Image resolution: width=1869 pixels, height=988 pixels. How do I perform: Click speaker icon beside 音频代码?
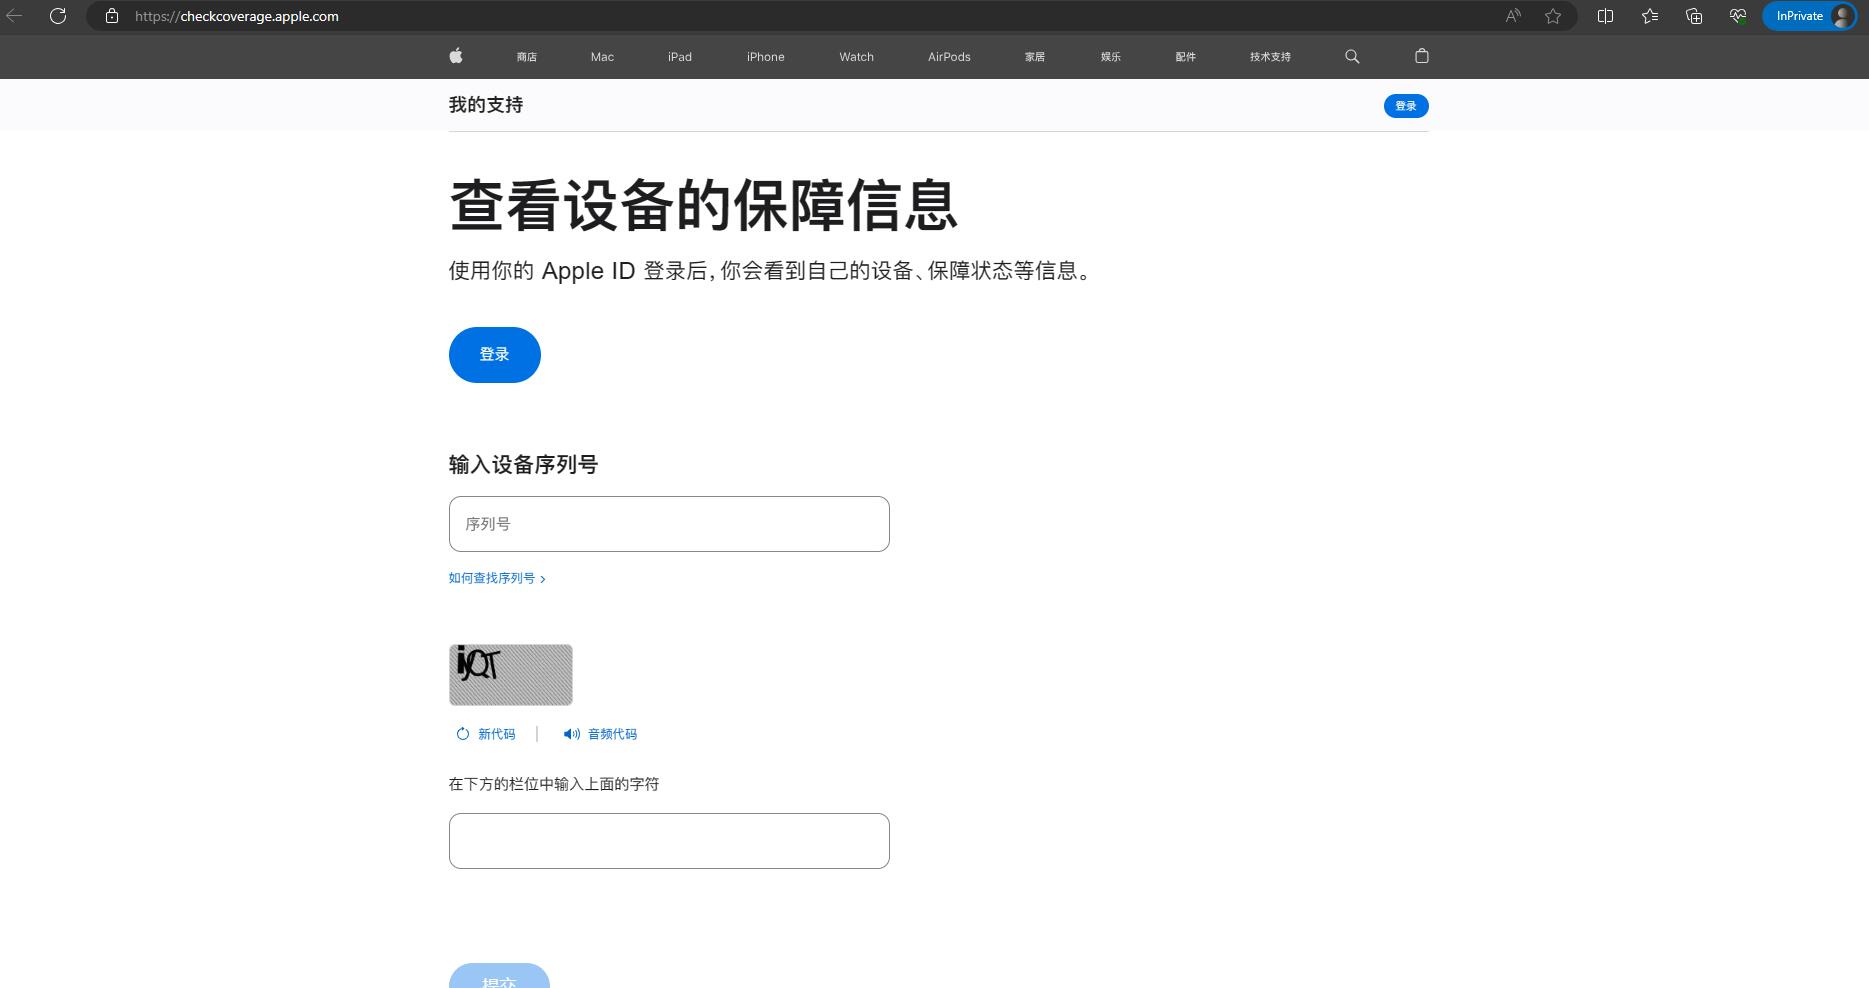[x=572, y=734]
